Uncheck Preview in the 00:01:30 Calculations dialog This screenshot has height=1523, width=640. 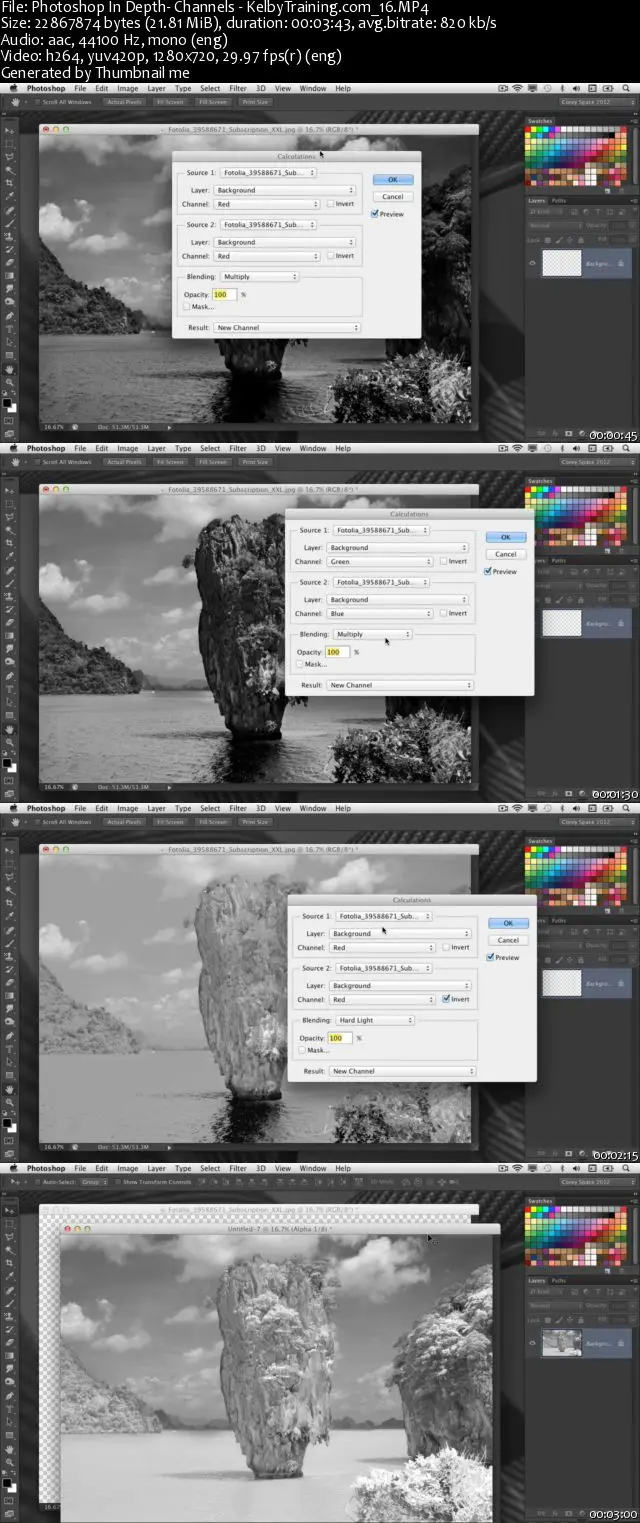pyautogui.click(x=487, y=571)
